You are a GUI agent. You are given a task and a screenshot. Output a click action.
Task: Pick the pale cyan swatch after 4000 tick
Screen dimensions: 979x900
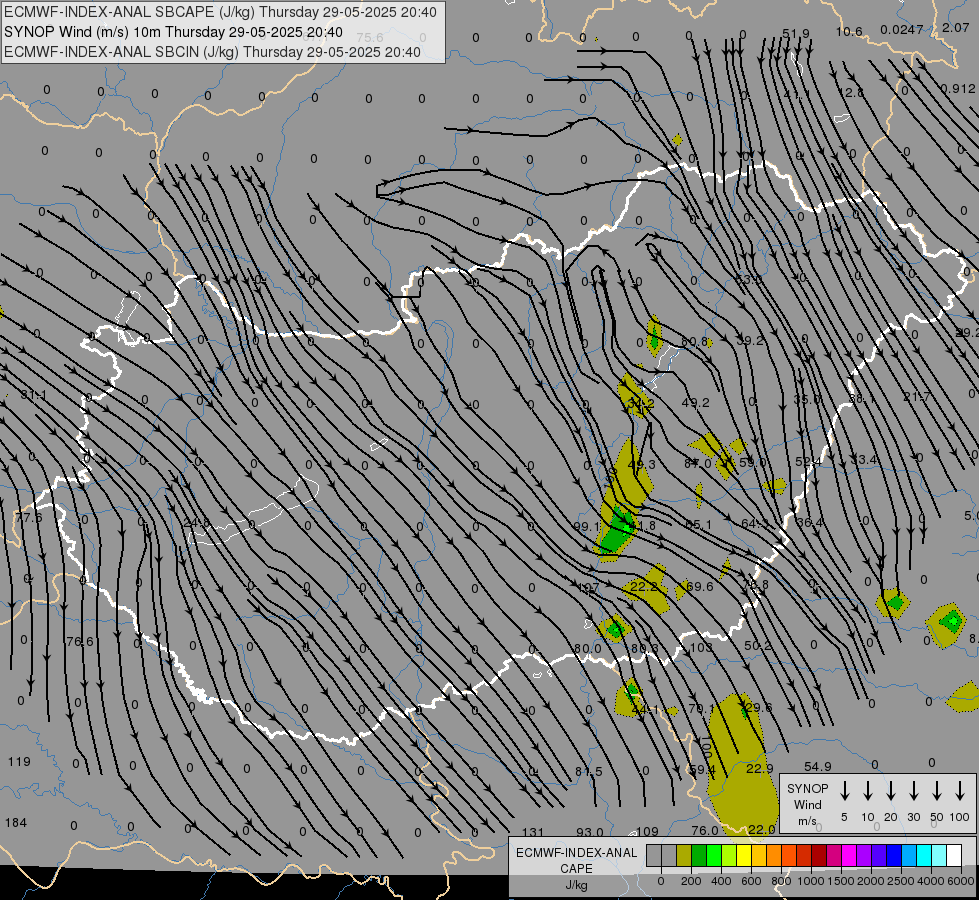point(939,855)
